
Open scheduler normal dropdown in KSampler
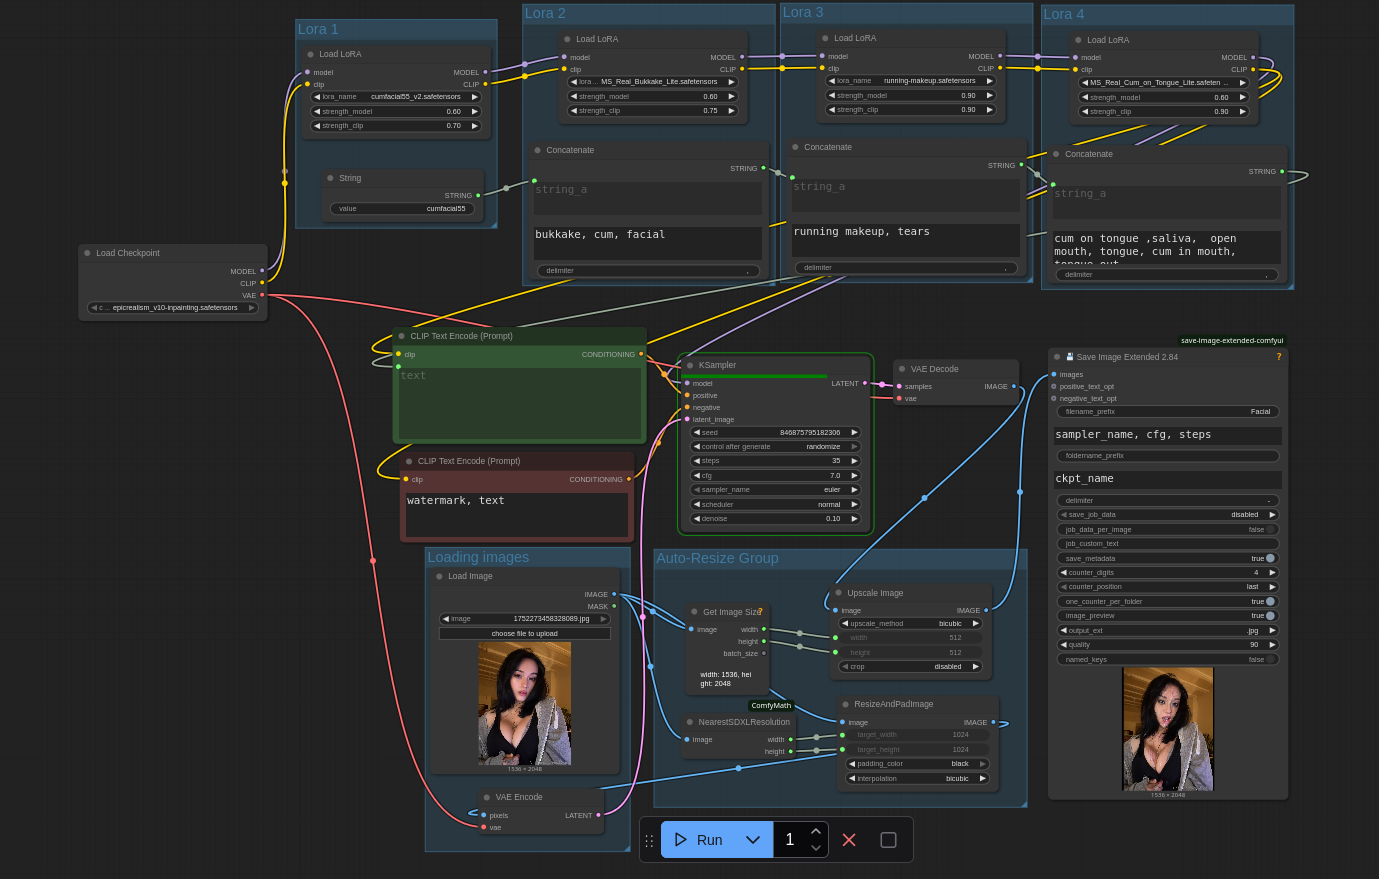(x=776, y=504)
